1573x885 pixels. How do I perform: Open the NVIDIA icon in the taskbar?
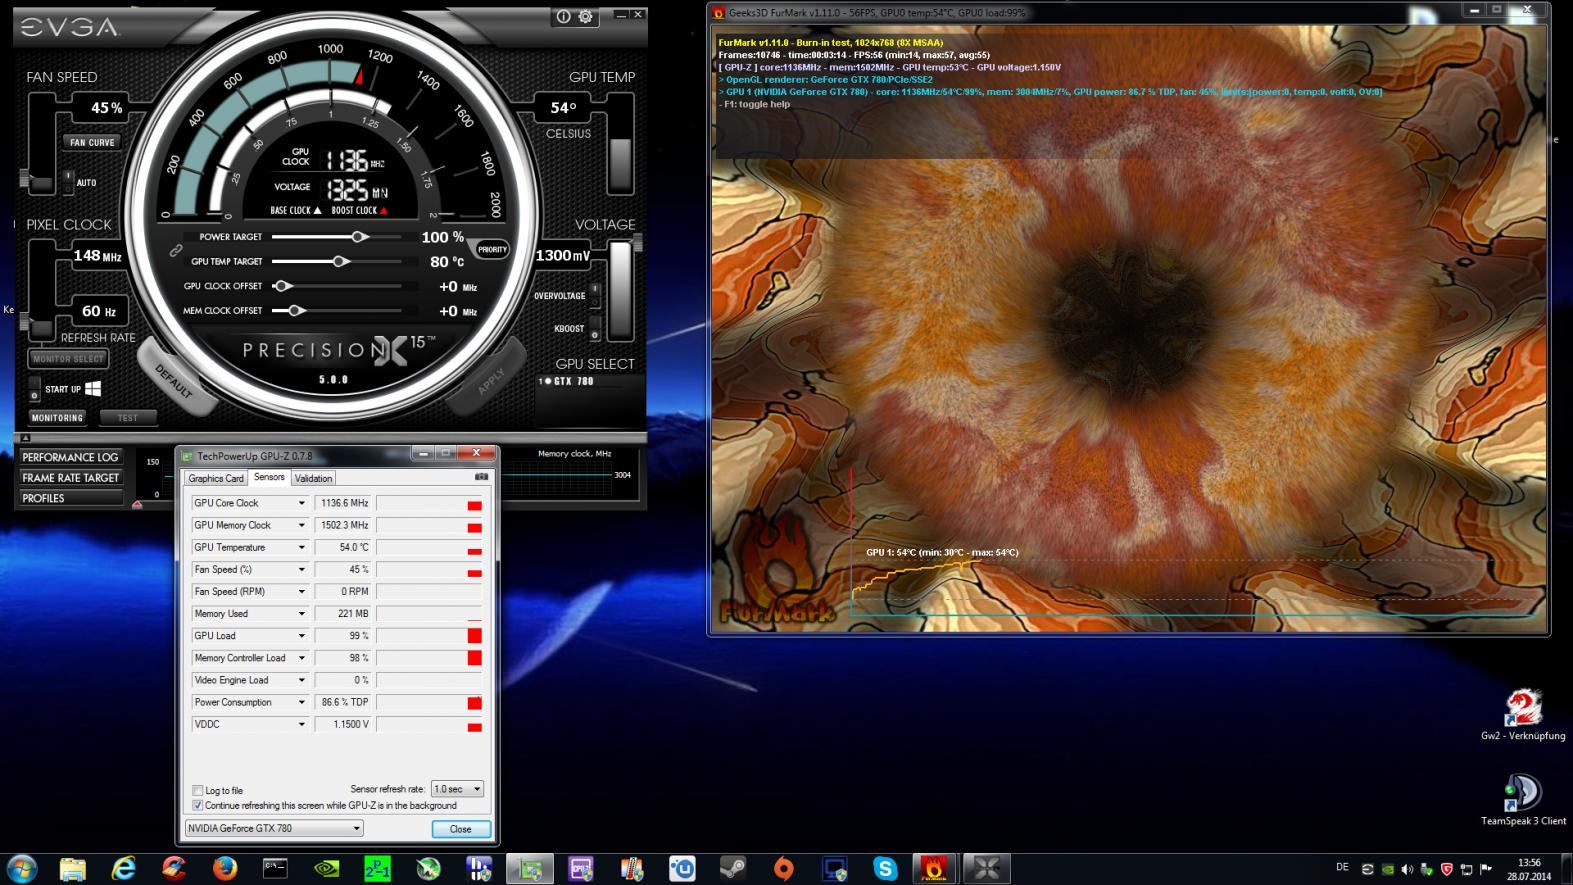point(327,868)
